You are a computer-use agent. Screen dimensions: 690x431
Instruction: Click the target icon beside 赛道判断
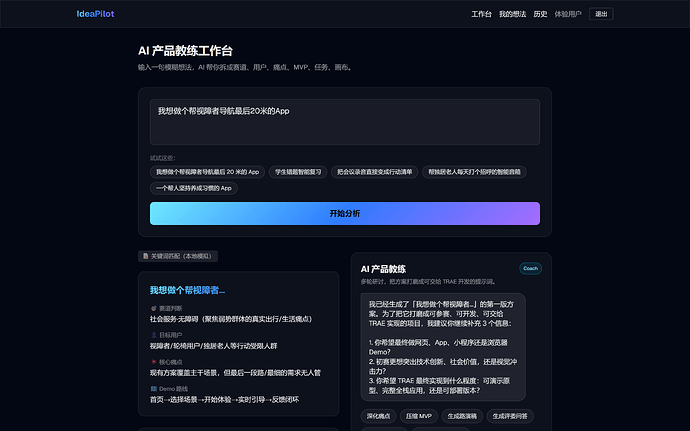154,308
